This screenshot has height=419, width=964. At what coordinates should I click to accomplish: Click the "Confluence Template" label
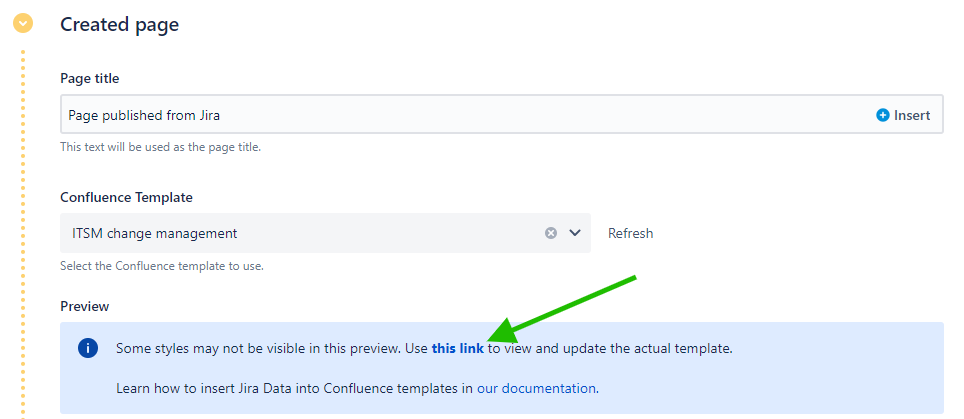coord(126,197)
